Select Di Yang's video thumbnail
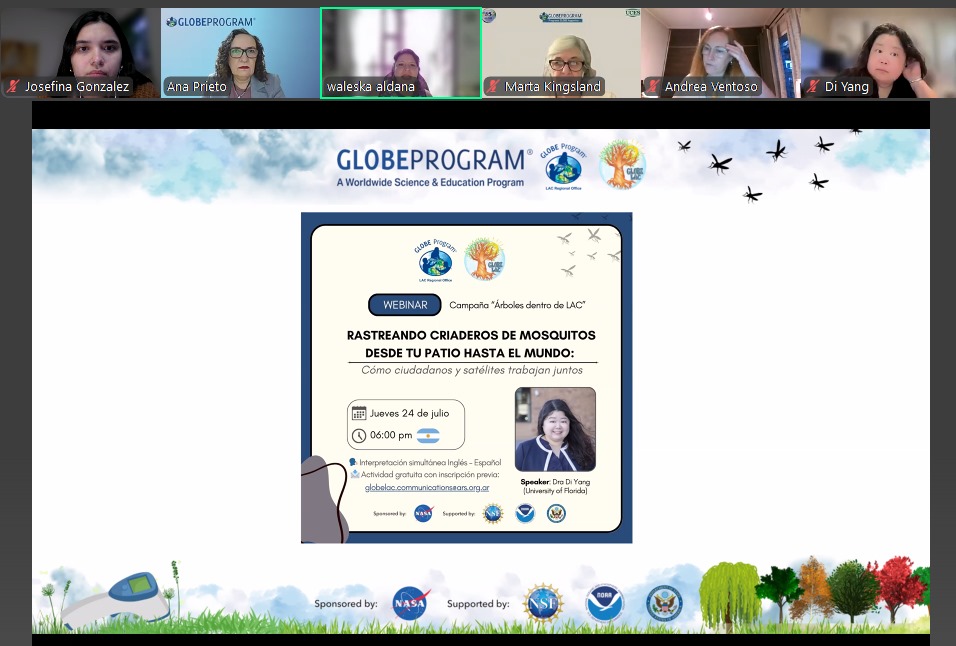 (x=879, y=53)
